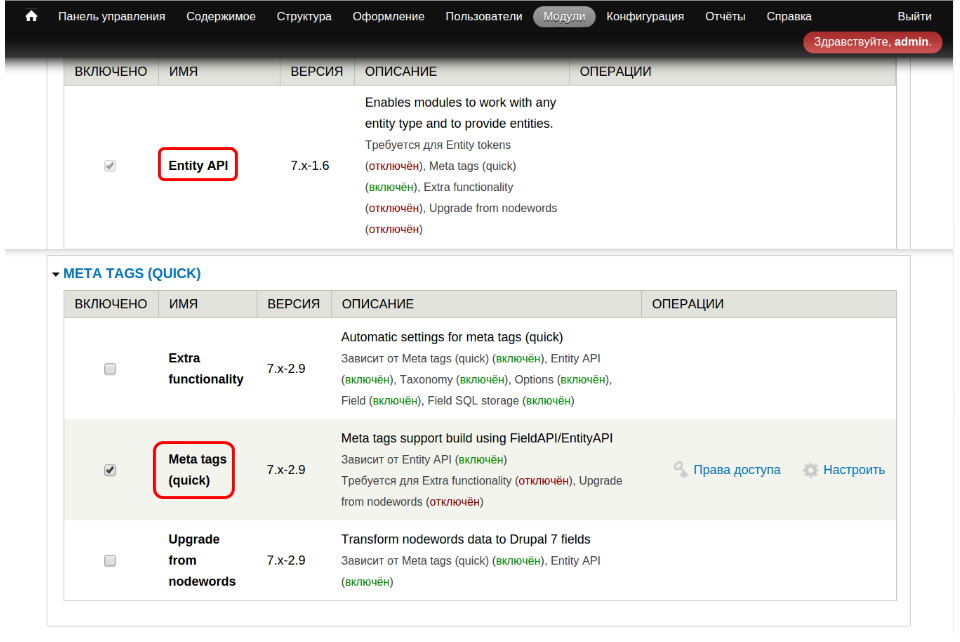Click the gear icon beside Настроить

pos(811,470)
